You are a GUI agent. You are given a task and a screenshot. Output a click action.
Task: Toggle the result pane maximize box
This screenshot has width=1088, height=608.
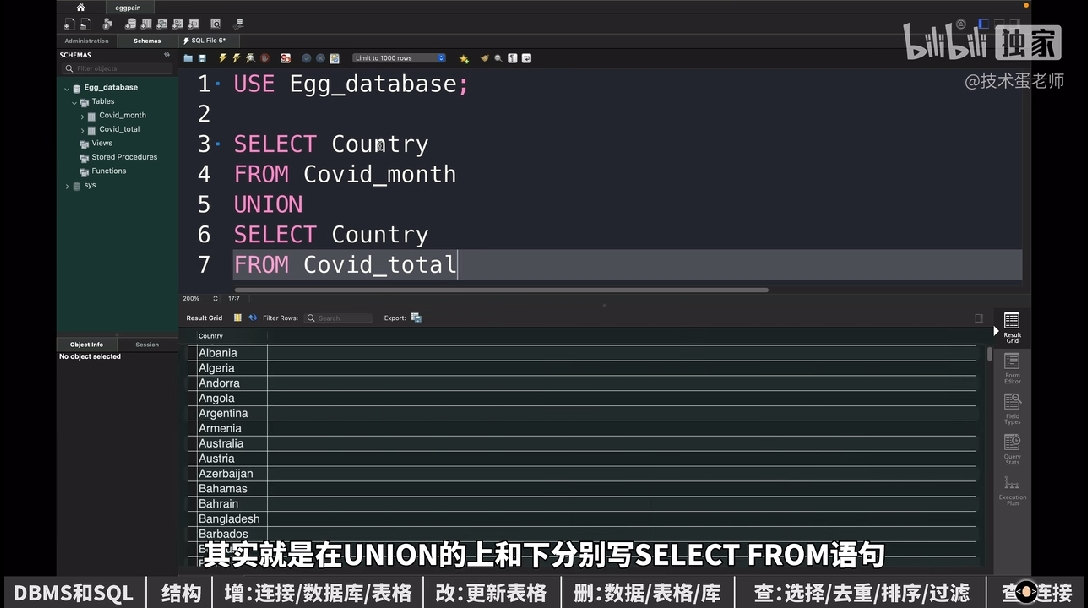click(x=978, y=319)
